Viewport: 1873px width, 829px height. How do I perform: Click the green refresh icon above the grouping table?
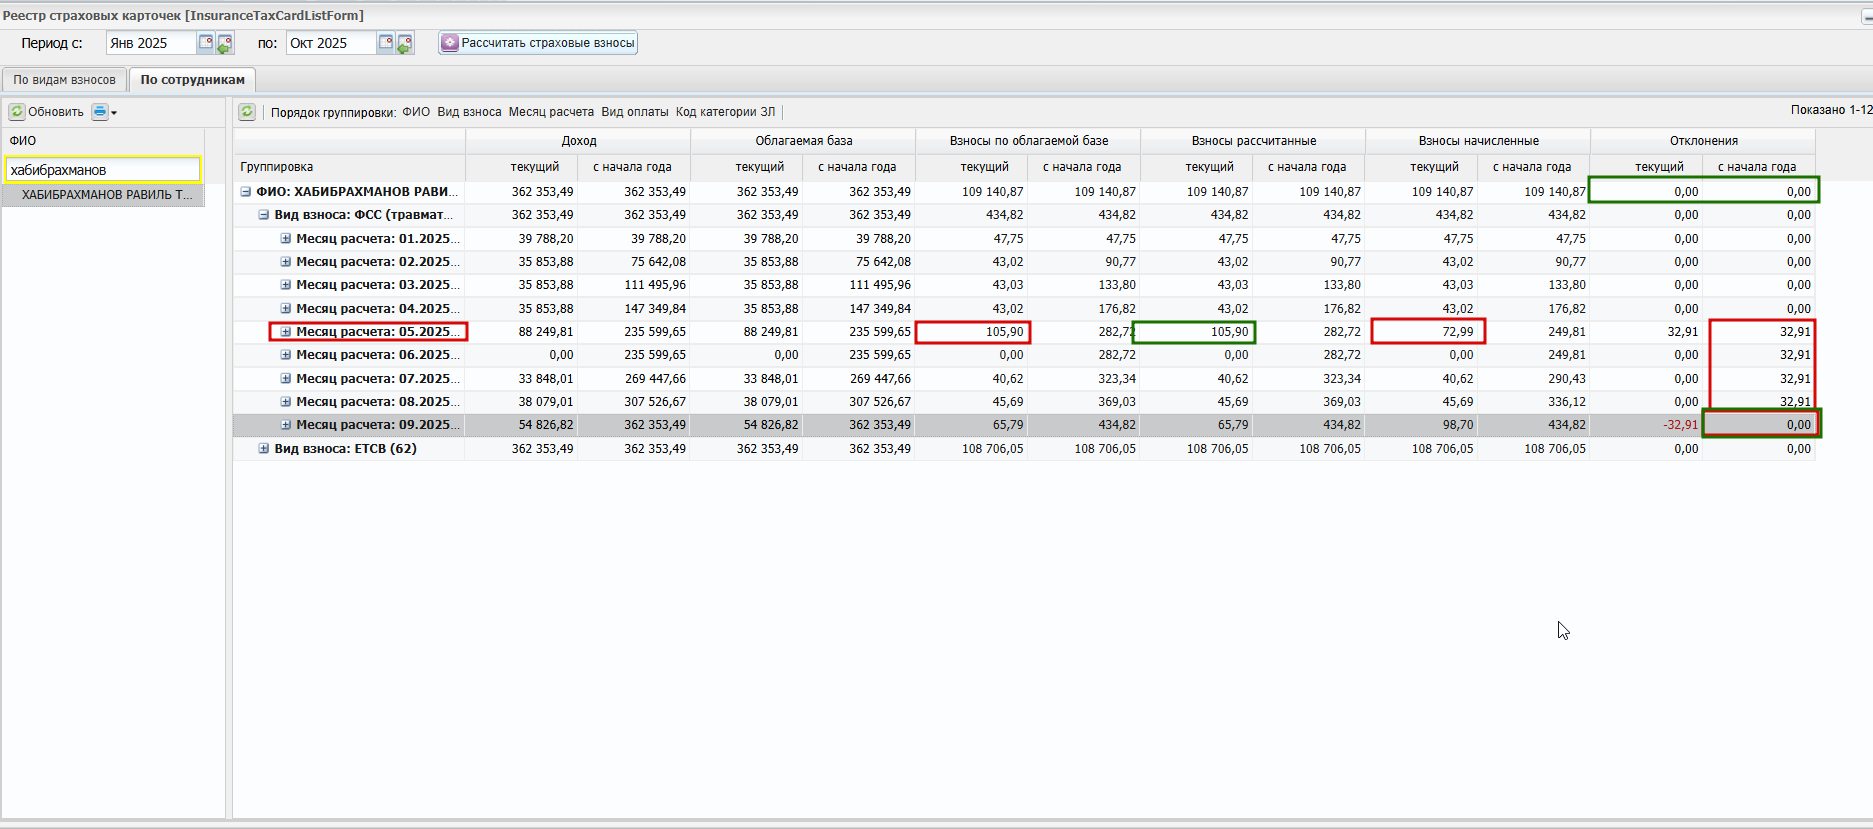point(247,112)
